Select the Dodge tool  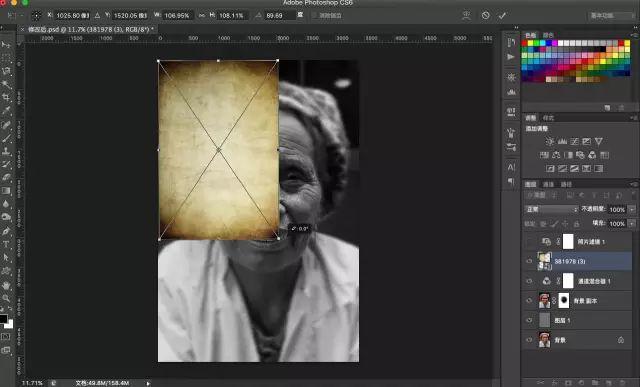(x=6, y=217)
